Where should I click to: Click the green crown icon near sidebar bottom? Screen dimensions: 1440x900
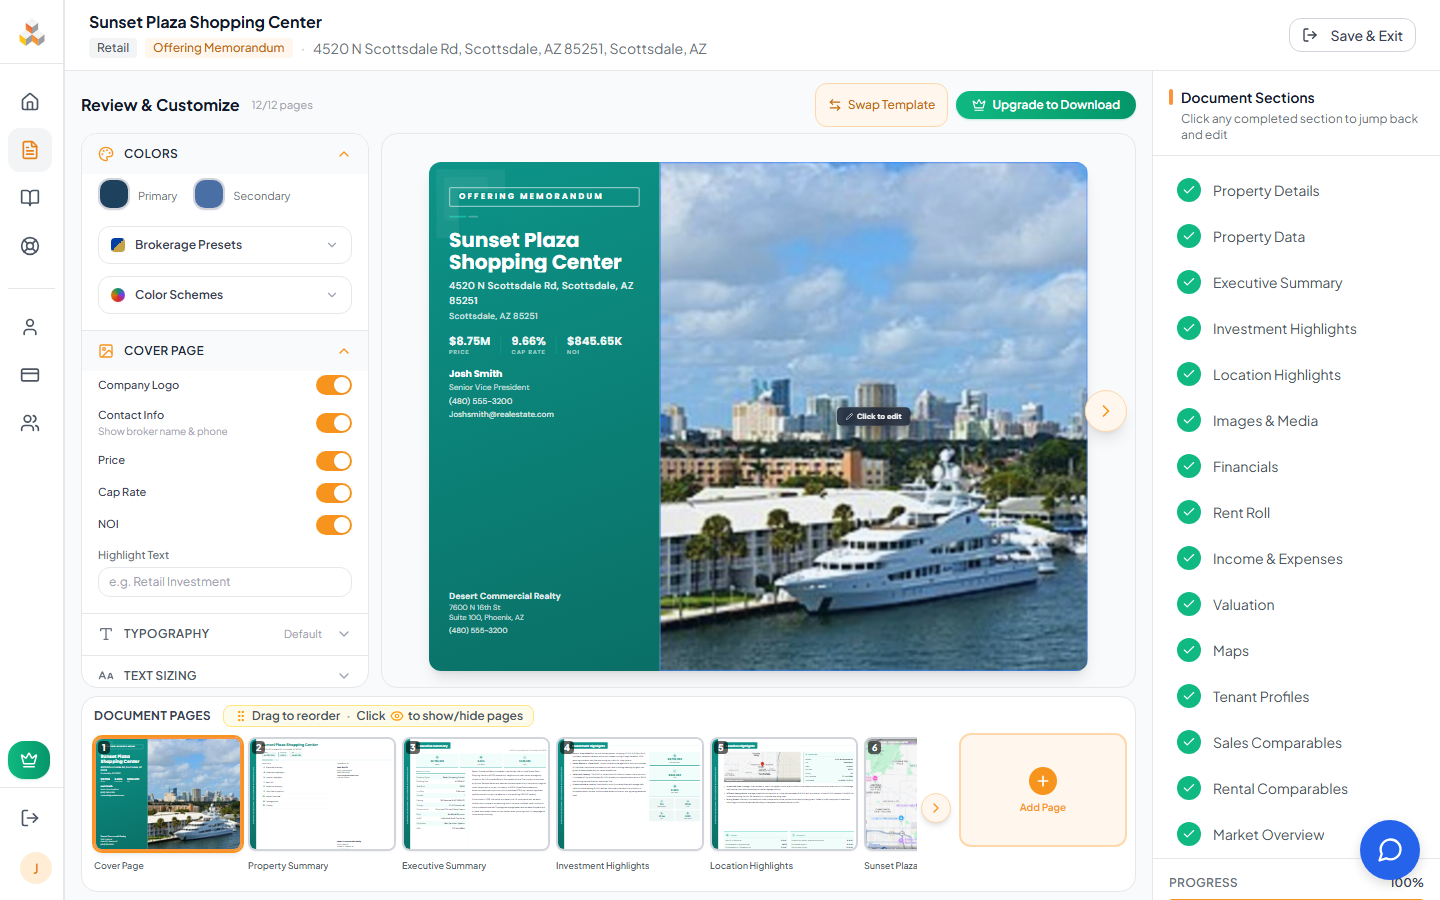click(29, 760)
